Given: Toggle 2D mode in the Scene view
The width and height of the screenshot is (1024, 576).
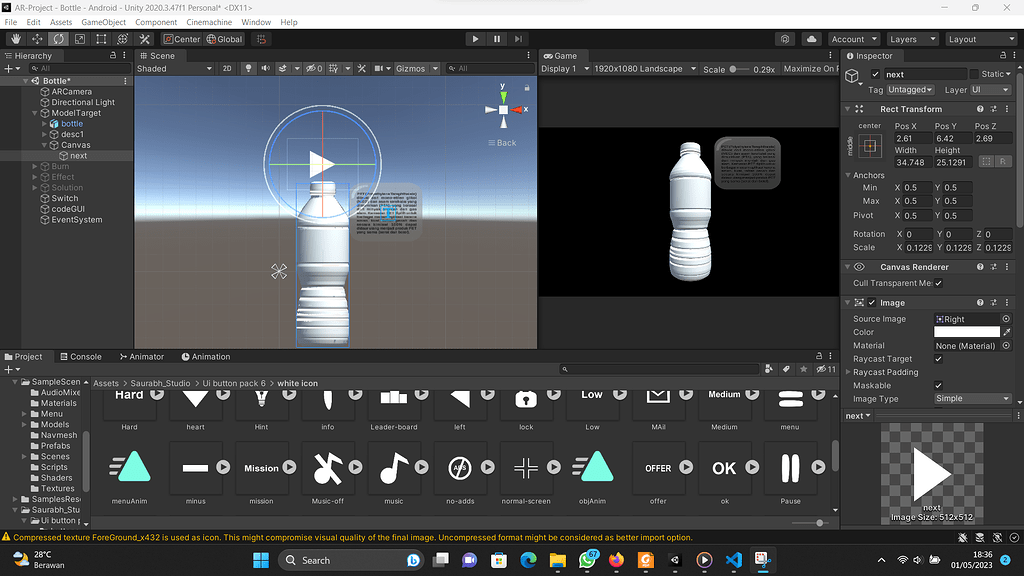Looking at the screenshot, I should click(x=225, y=69).
